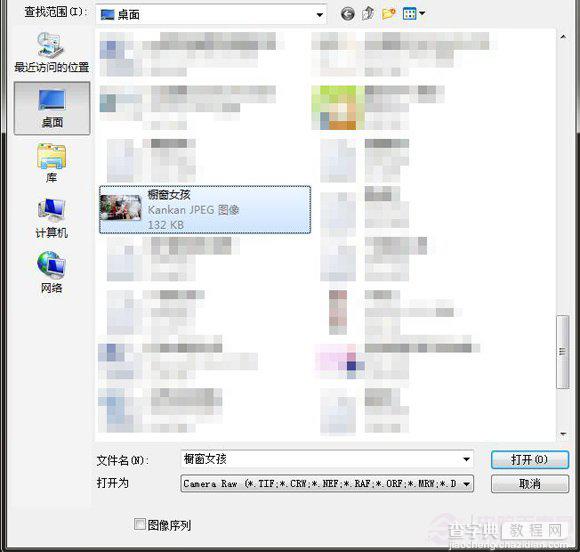Screen dimensions: 580x552
Task: Toggle the 图像序列 checkbox
Action: point(139,524)
